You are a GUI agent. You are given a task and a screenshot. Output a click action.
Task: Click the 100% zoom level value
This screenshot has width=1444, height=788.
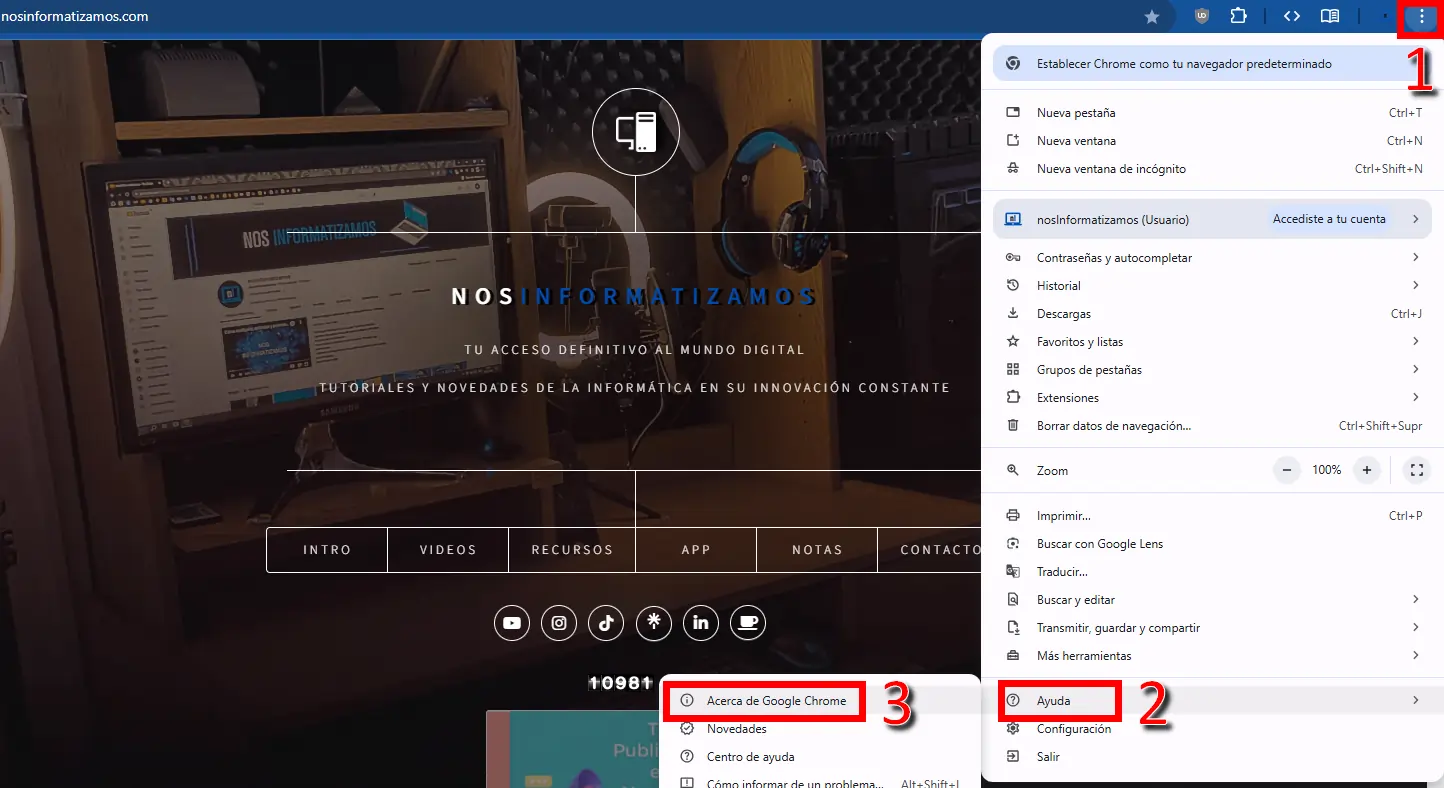coord(1326,470)
